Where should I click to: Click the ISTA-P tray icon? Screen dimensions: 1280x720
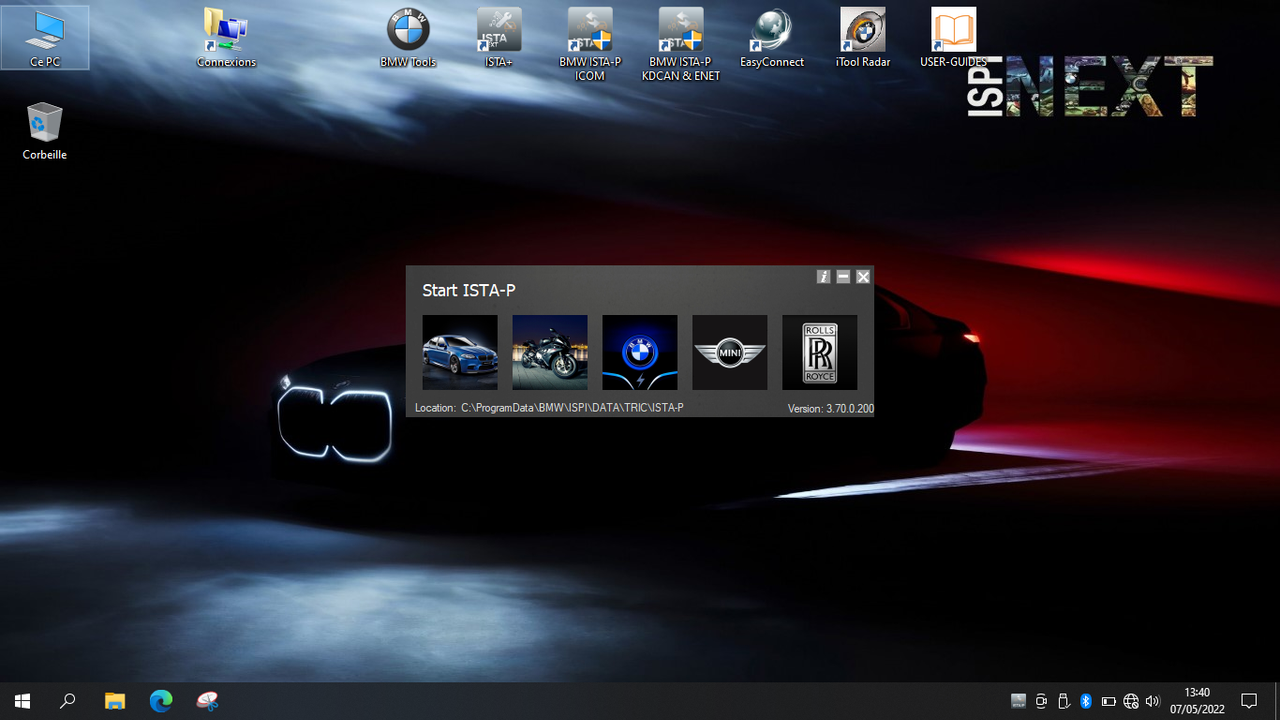pos(1019,701)
